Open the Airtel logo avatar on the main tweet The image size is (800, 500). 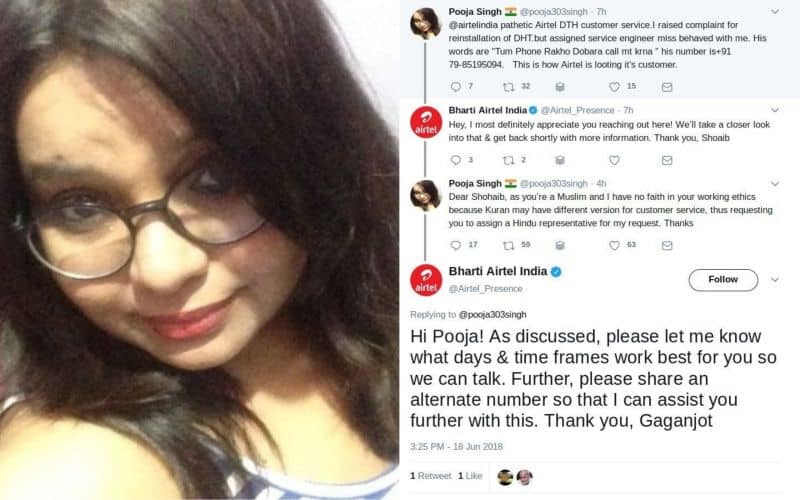pos(426,280)
